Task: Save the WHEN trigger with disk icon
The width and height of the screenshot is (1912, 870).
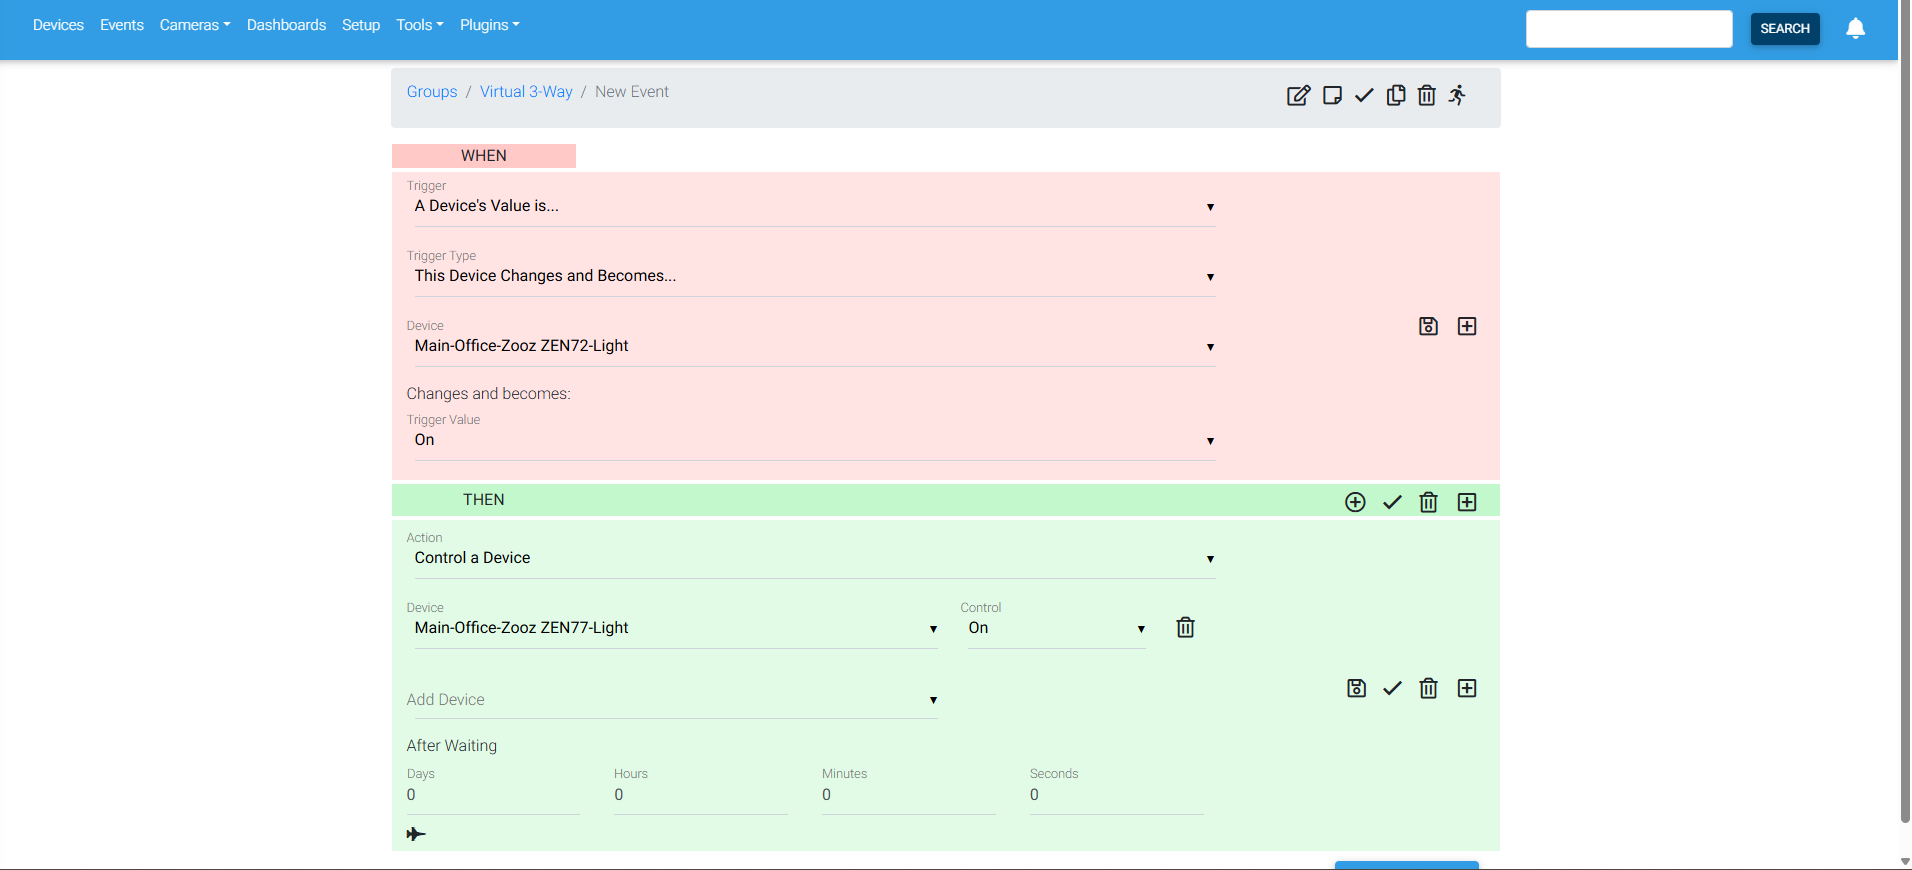Action: 1429,326
